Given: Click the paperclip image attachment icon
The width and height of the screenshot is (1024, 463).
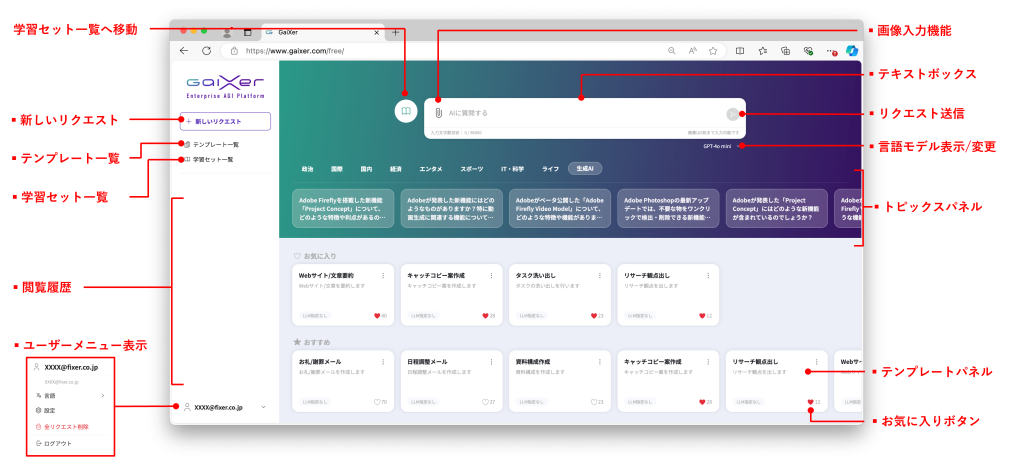Looking at the screenshot, I should click(438, 113).
